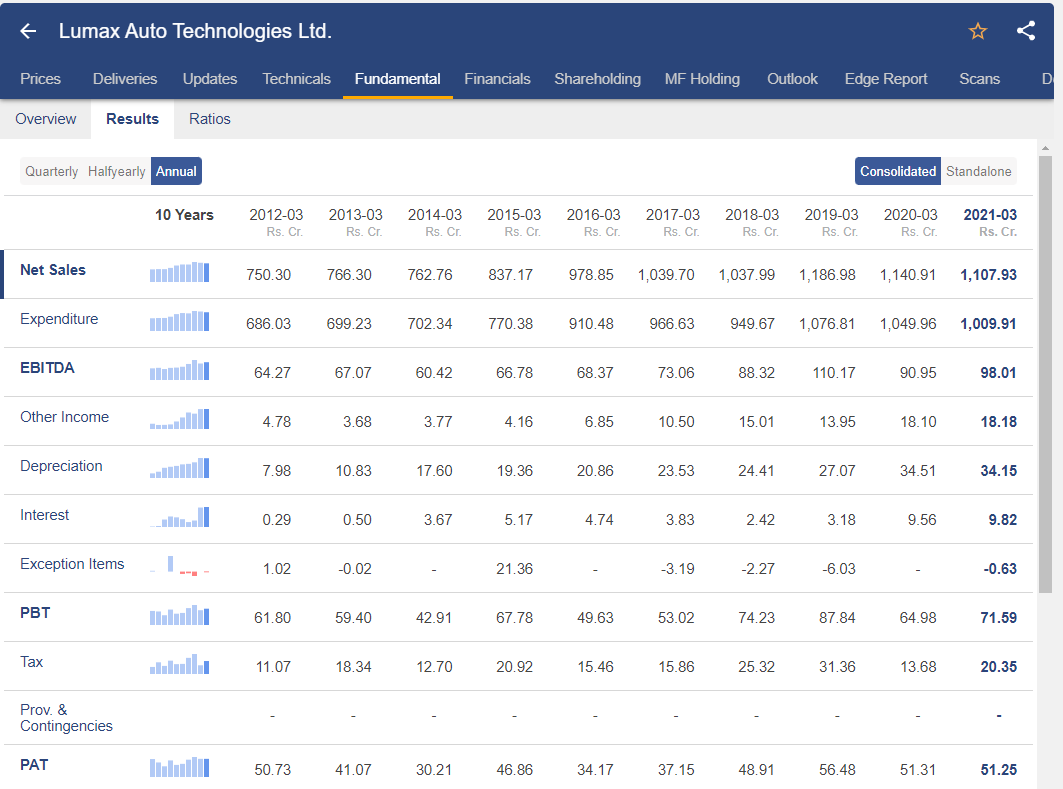Click Interest value 9.56
Image resolution: width=1063 pixels, height=789 pixels.
pyautogui.click(x=922, y=519)
